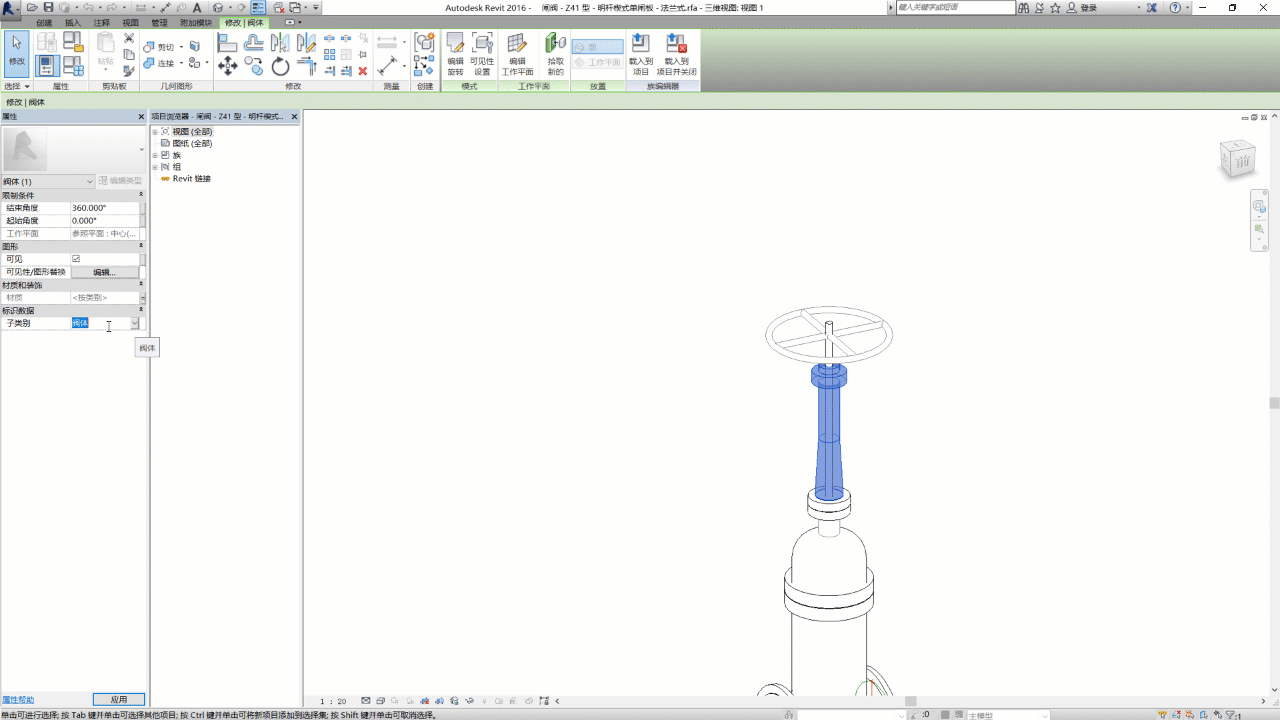Click the red Delete X icon
1280x720 pixels.
pos(363,71)
